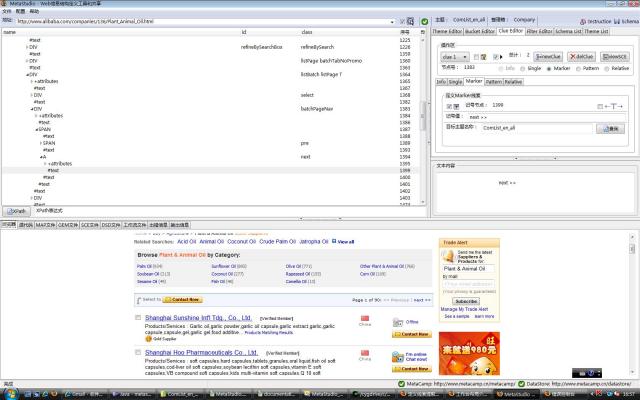This screenshot has width=640, height=400.
Task: Switch to the Bucket Editor tab
Action: tap(480, 31)
